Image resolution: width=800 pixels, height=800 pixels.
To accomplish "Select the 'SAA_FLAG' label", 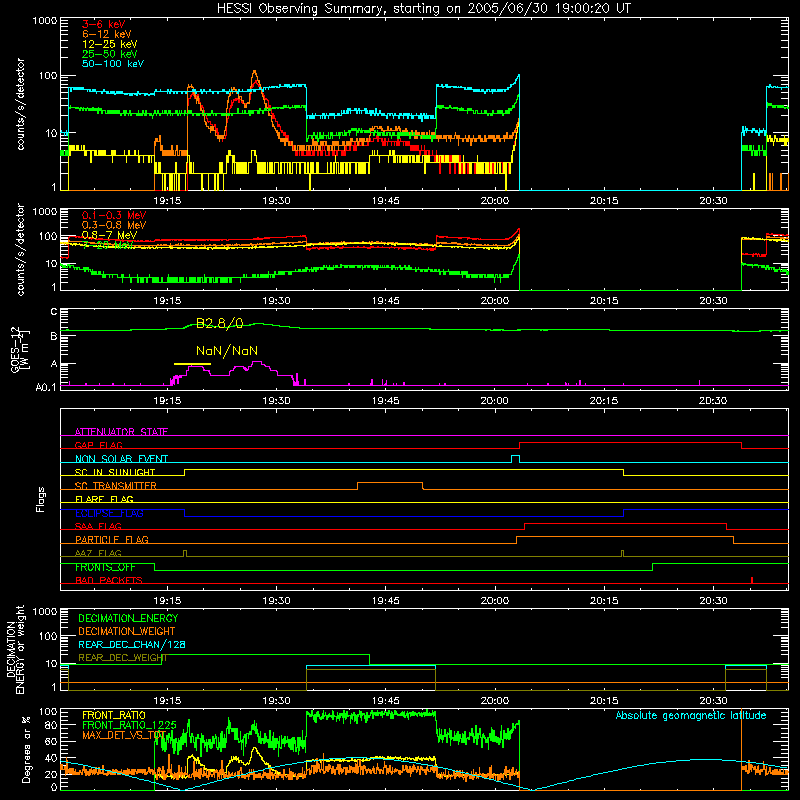I will coord(98,526).
